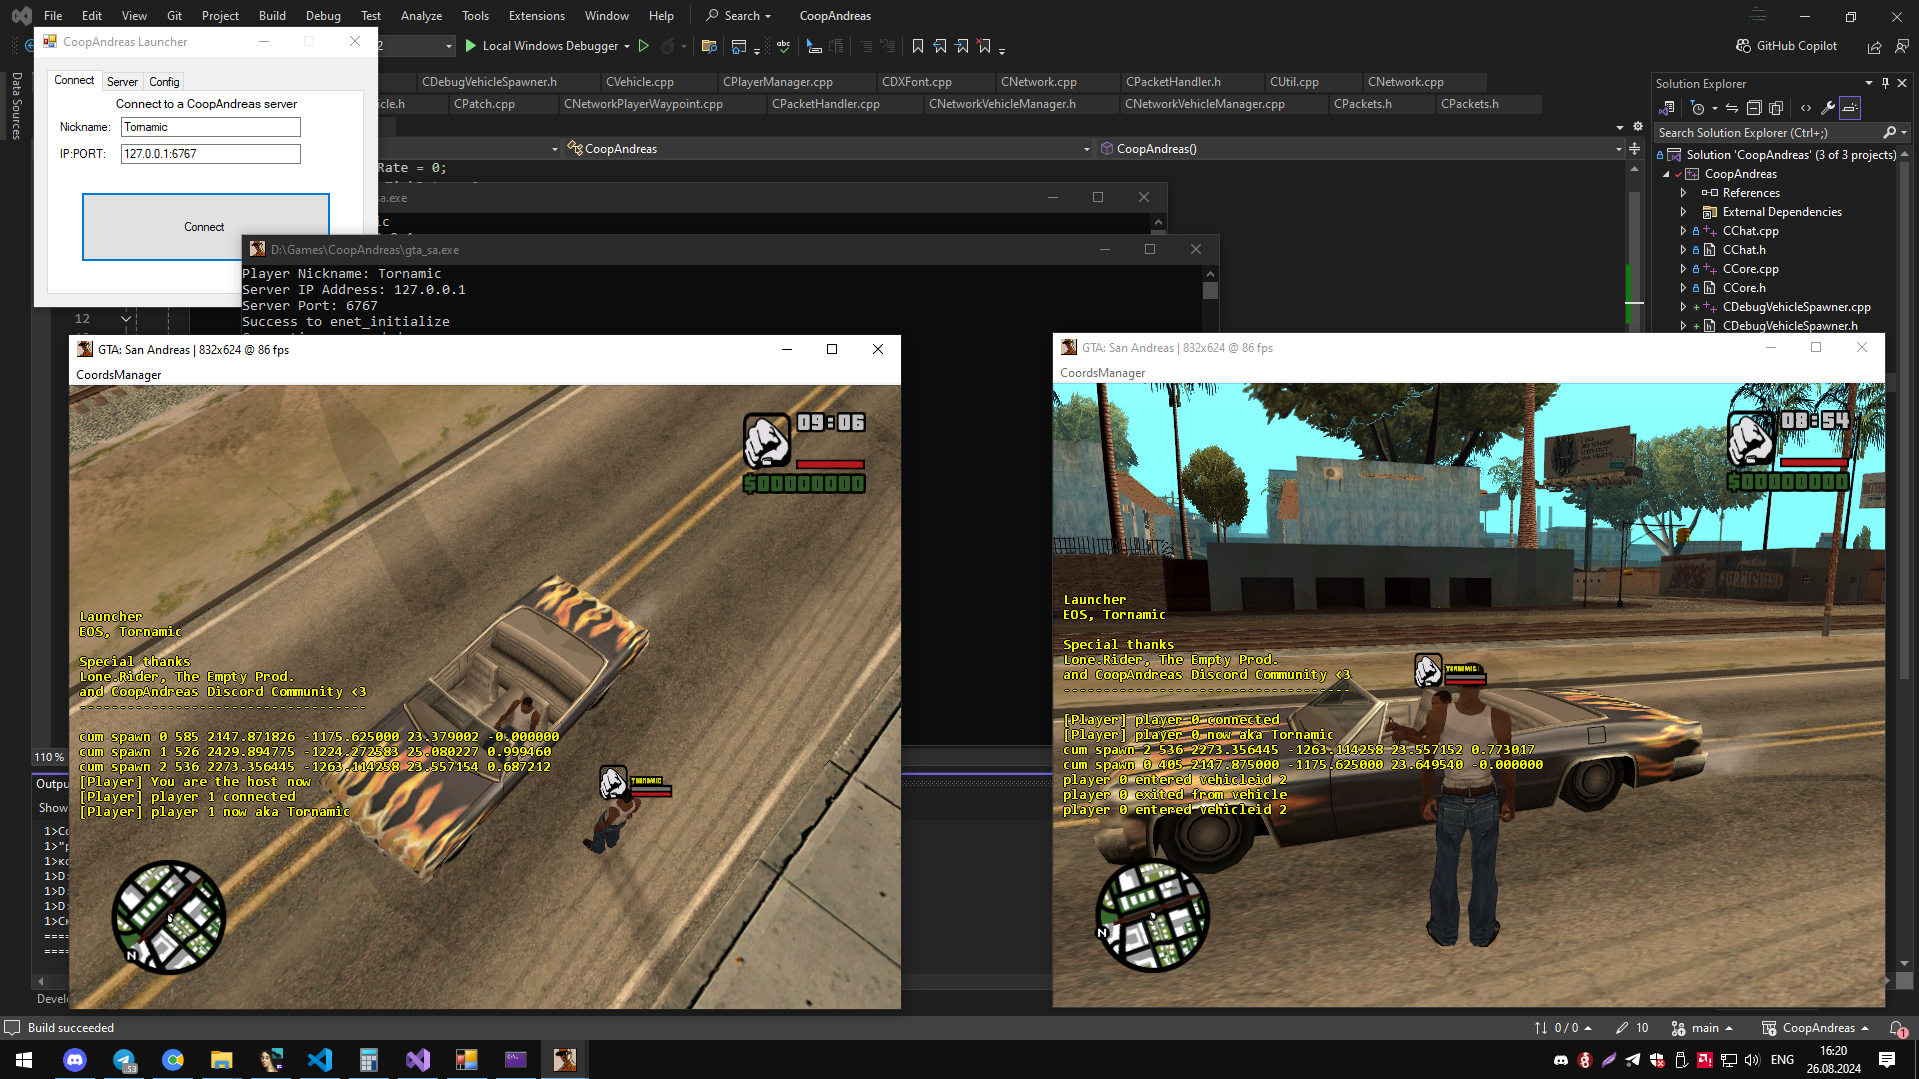Toggle Preview Selected Items icon in Solution Explorer

coord(1850,108)
